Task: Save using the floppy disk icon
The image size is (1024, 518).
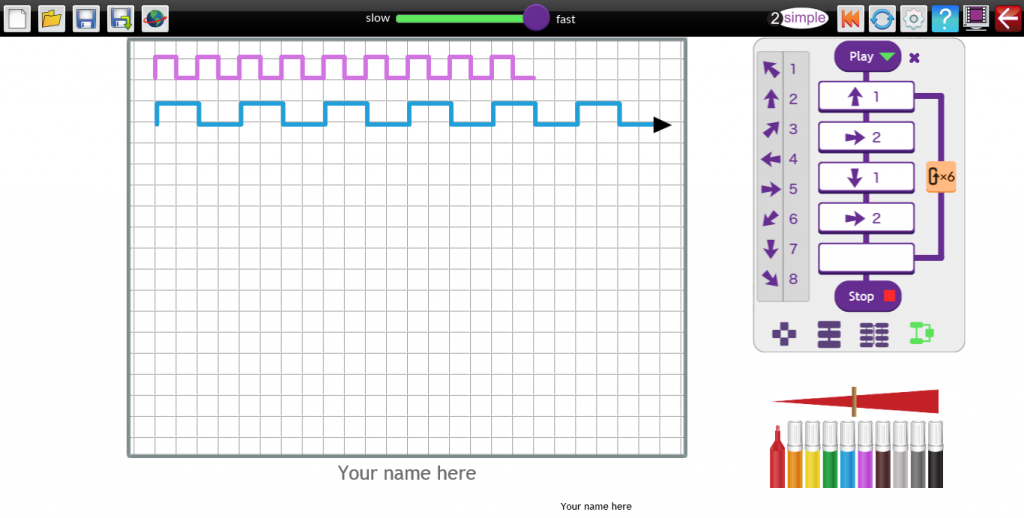Action: click(x=86, y=19)
